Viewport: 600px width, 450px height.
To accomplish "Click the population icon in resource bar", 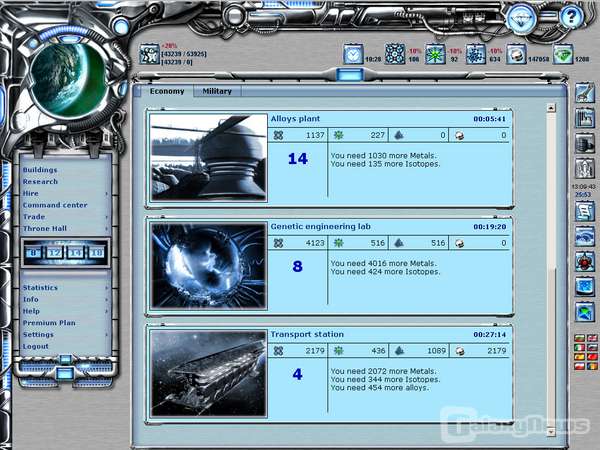I will [149, 54].
